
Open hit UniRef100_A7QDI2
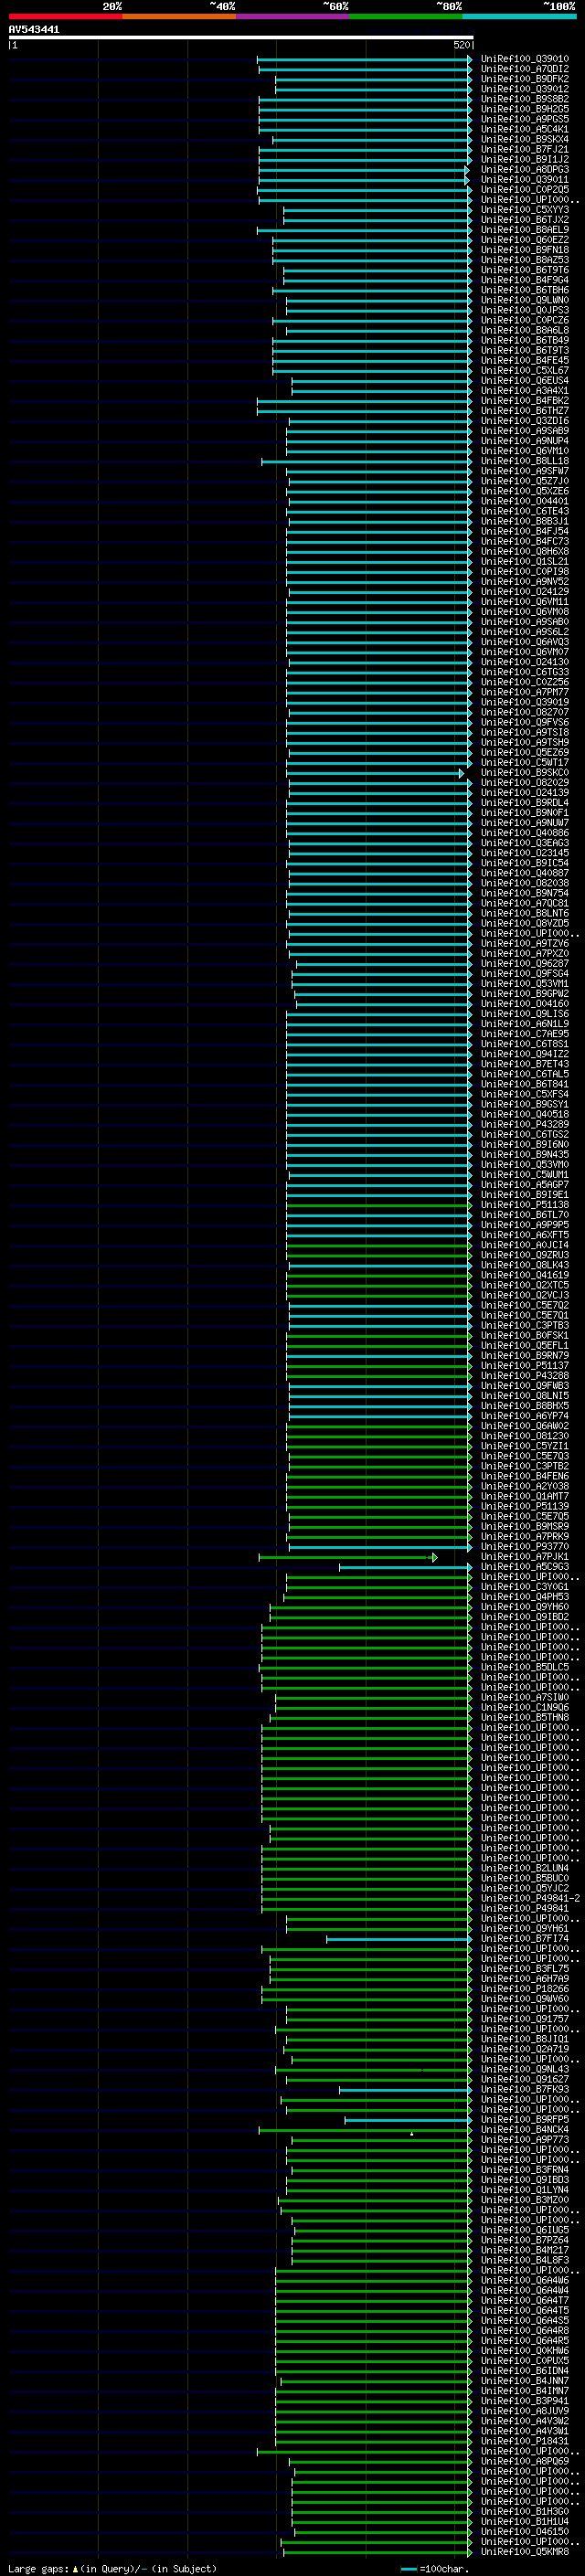tap(525, 69)
